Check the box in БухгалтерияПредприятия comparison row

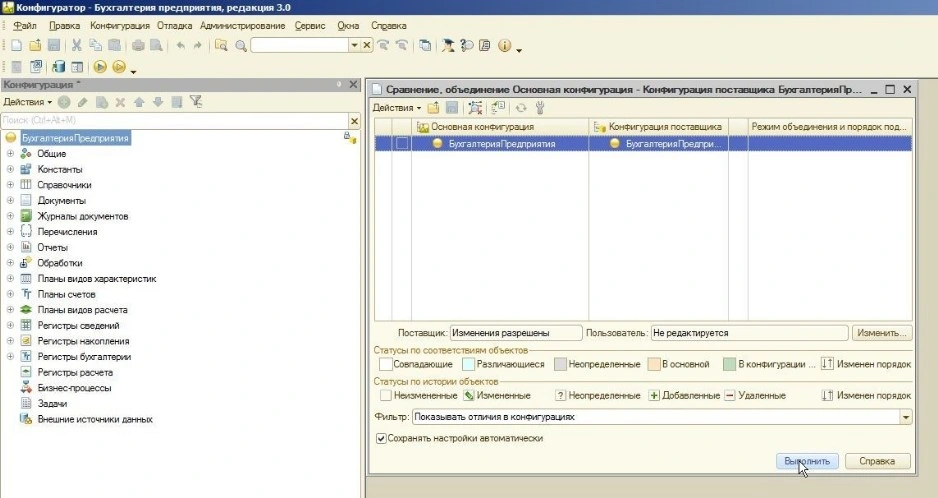pos(401,144)
